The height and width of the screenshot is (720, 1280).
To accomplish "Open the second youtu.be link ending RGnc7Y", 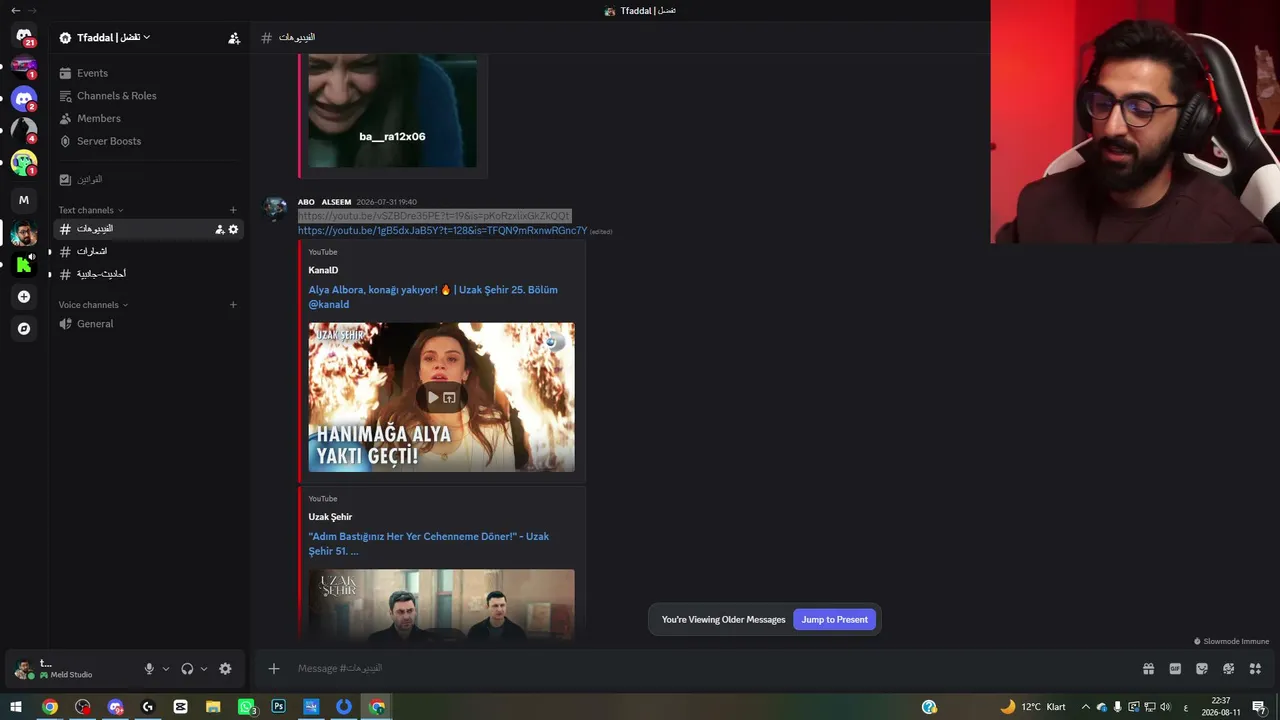I will click(443, 231).
